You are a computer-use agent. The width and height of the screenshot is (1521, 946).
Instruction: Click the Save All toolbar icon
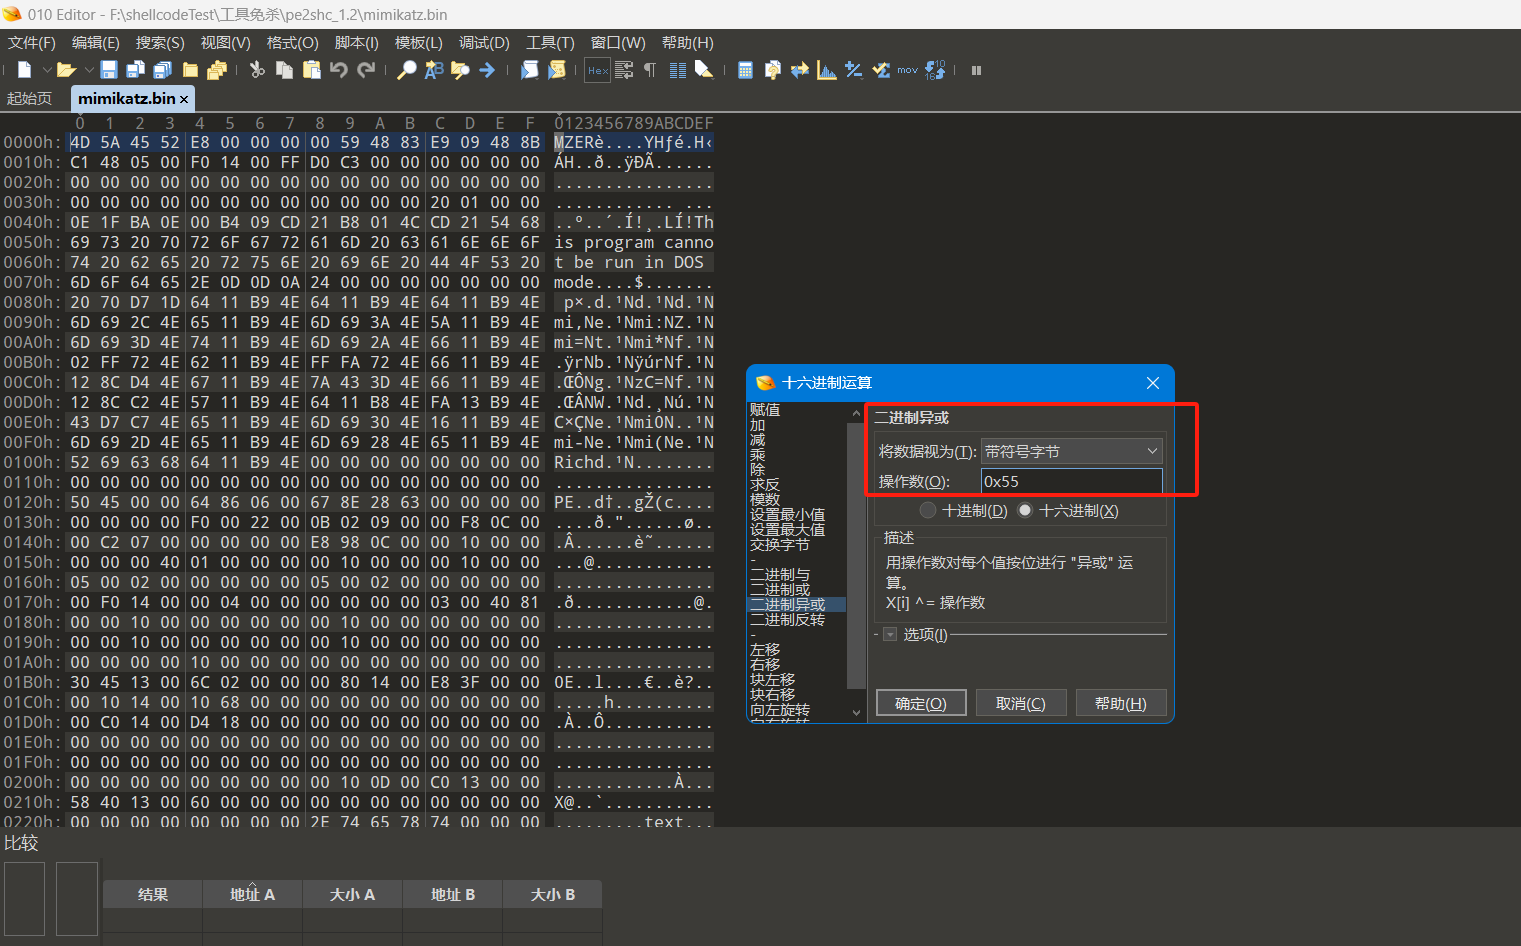pos(163,70)
